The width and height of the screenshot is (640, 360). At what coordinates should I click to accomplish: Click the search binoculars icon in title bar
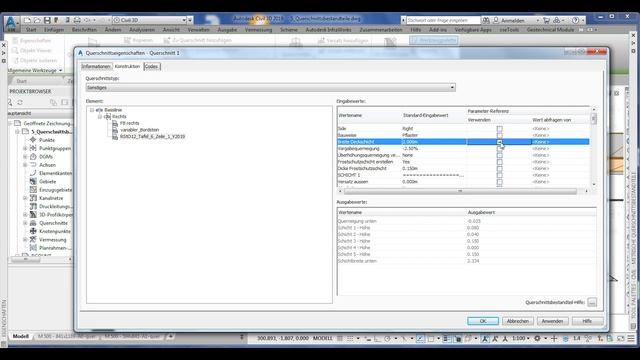[x=486, y=20]
